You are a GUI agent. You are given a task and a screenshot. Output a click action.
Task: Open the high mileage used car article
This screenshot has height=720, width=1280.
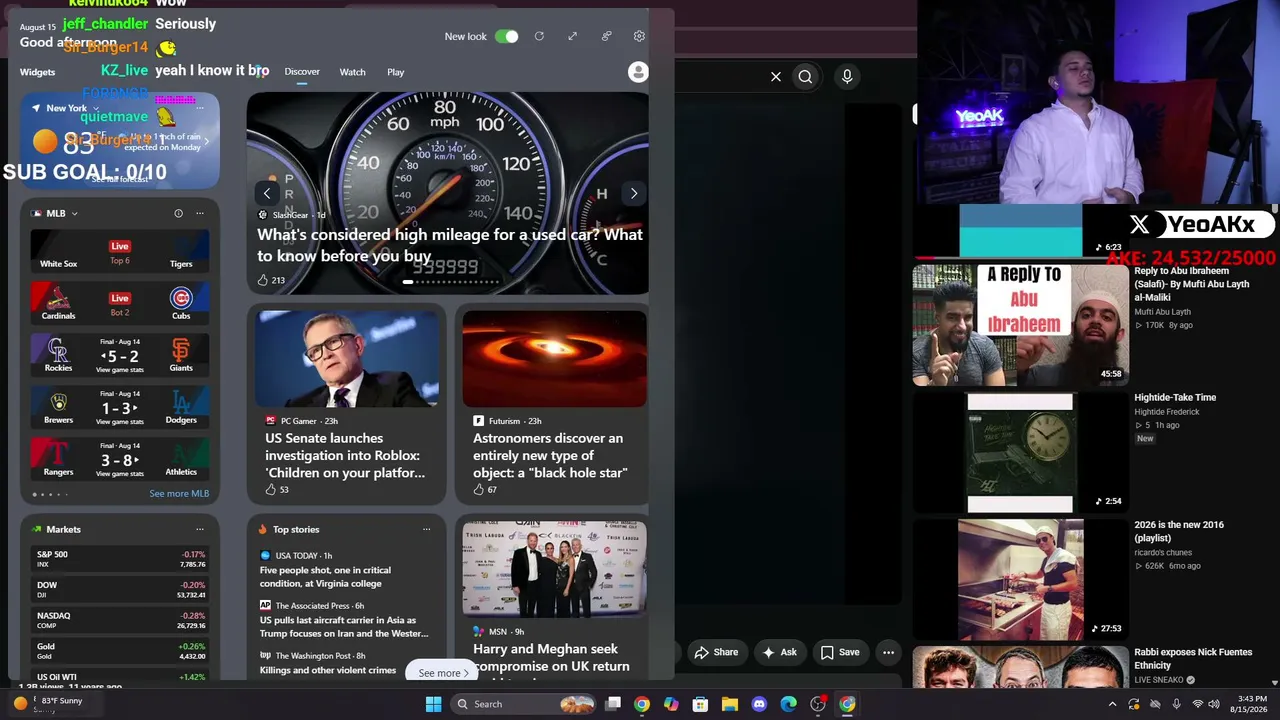tap(450, 245)
